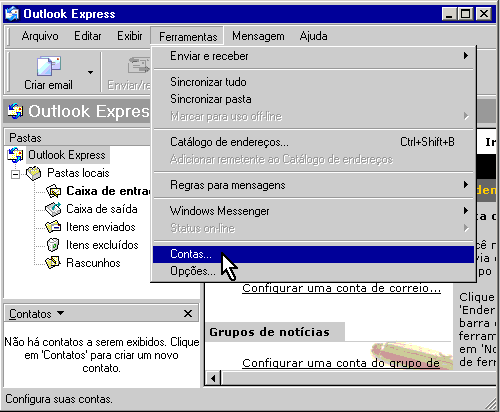The image size is (500, 412).
Task: Click the horizontal scrollbar left arrow
Action: coord(213,378)
